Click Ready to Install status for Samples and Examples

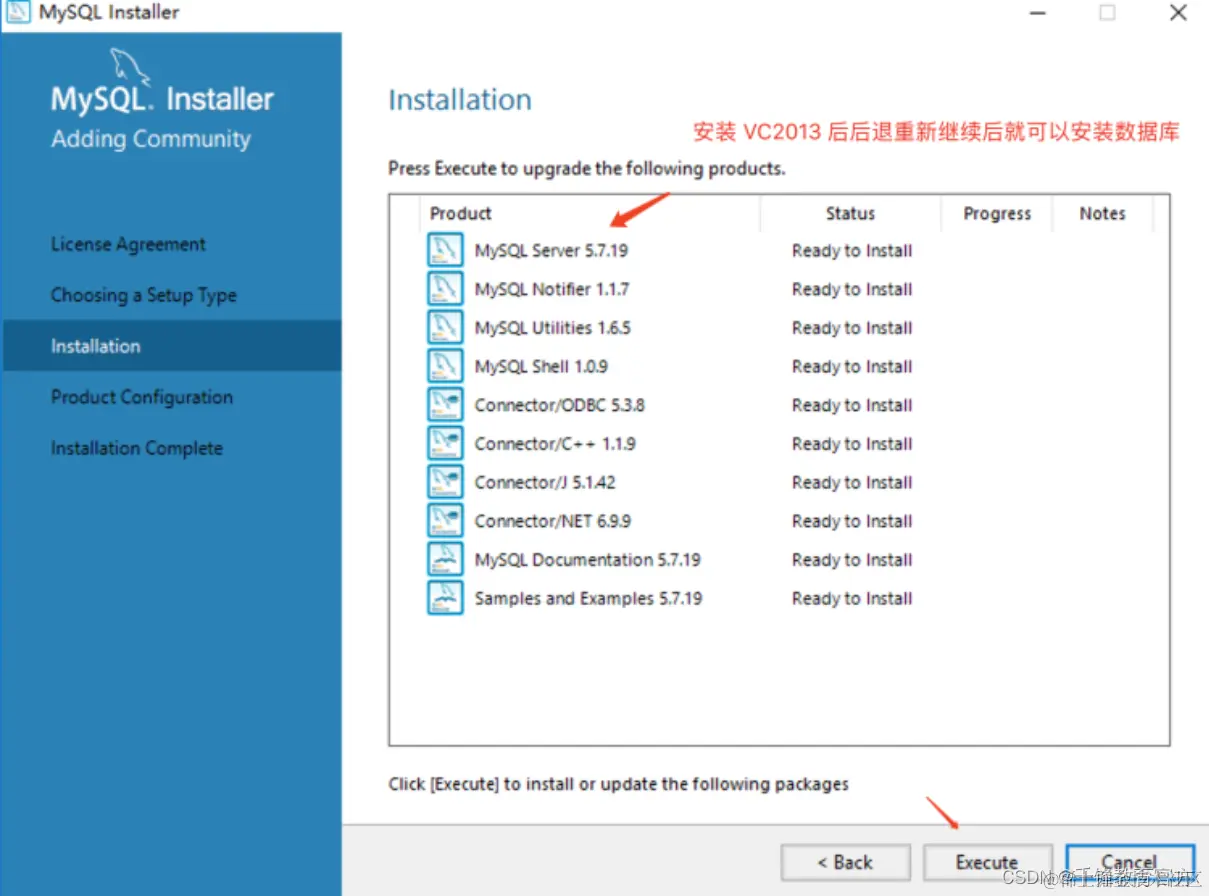click(x=852, y=598)
